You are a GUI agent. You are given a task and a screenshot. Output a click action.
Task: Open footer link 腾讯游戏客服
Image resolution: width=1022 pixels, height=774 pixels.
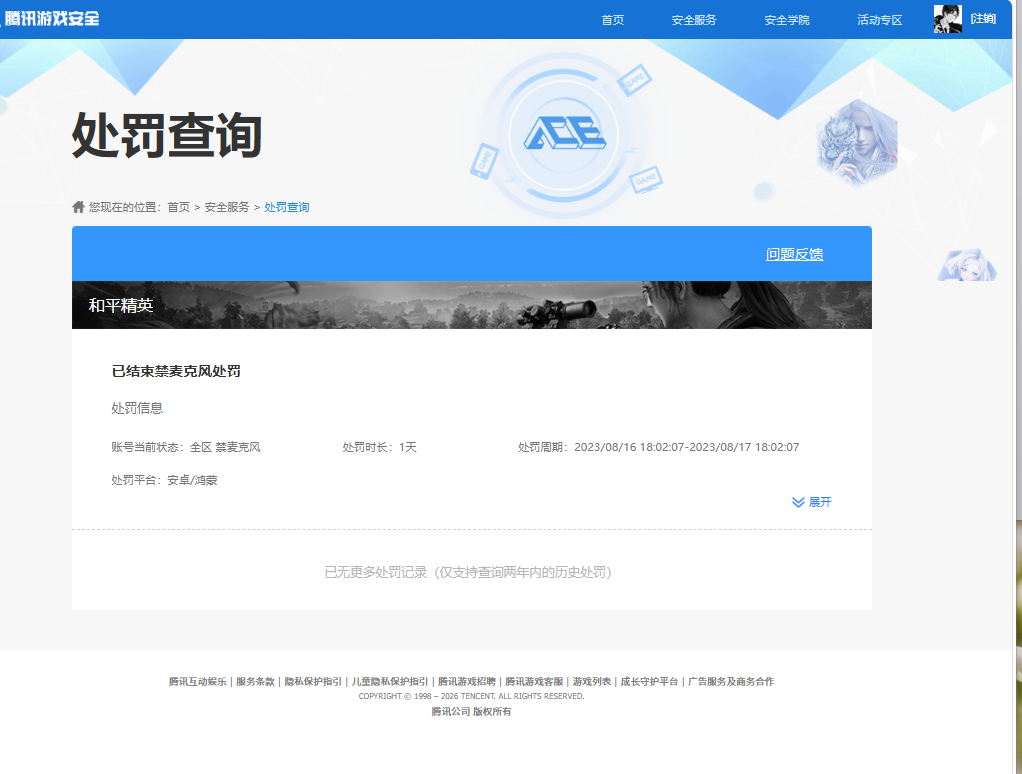coord(534,681)
